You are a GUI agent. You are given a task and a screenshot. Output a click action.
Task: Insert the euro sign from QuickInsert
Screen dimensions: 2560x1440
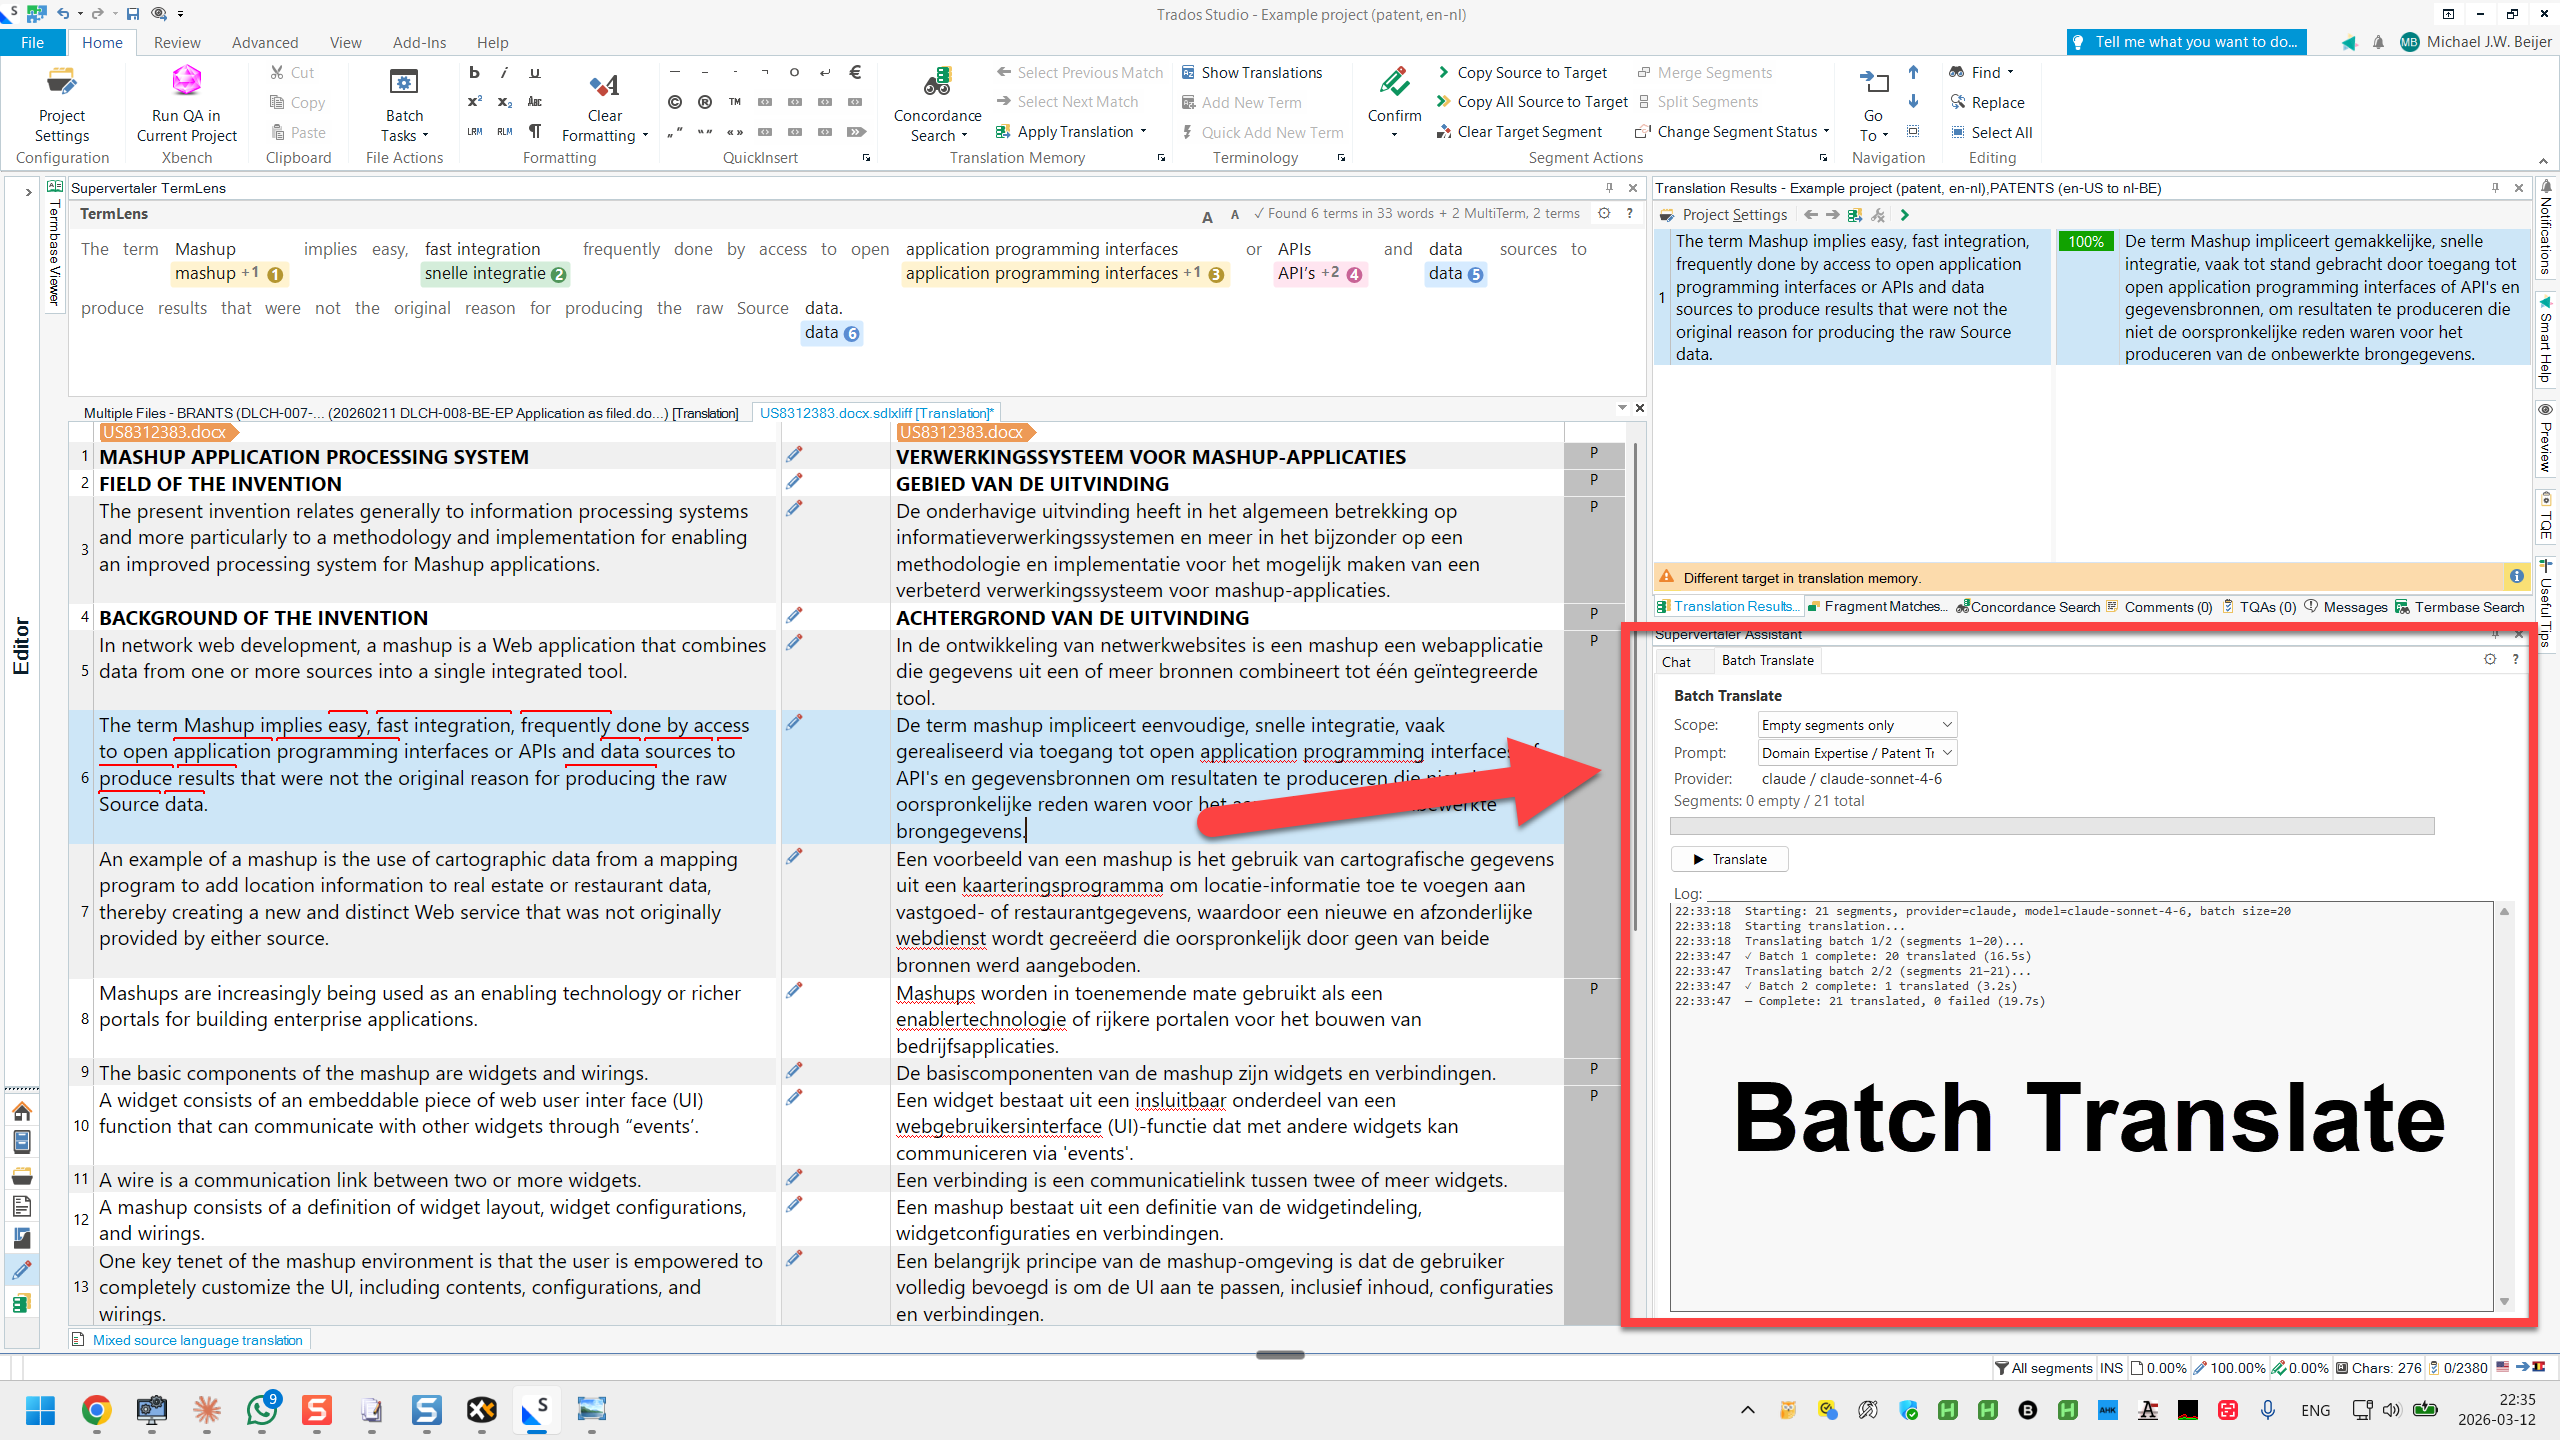855,73
